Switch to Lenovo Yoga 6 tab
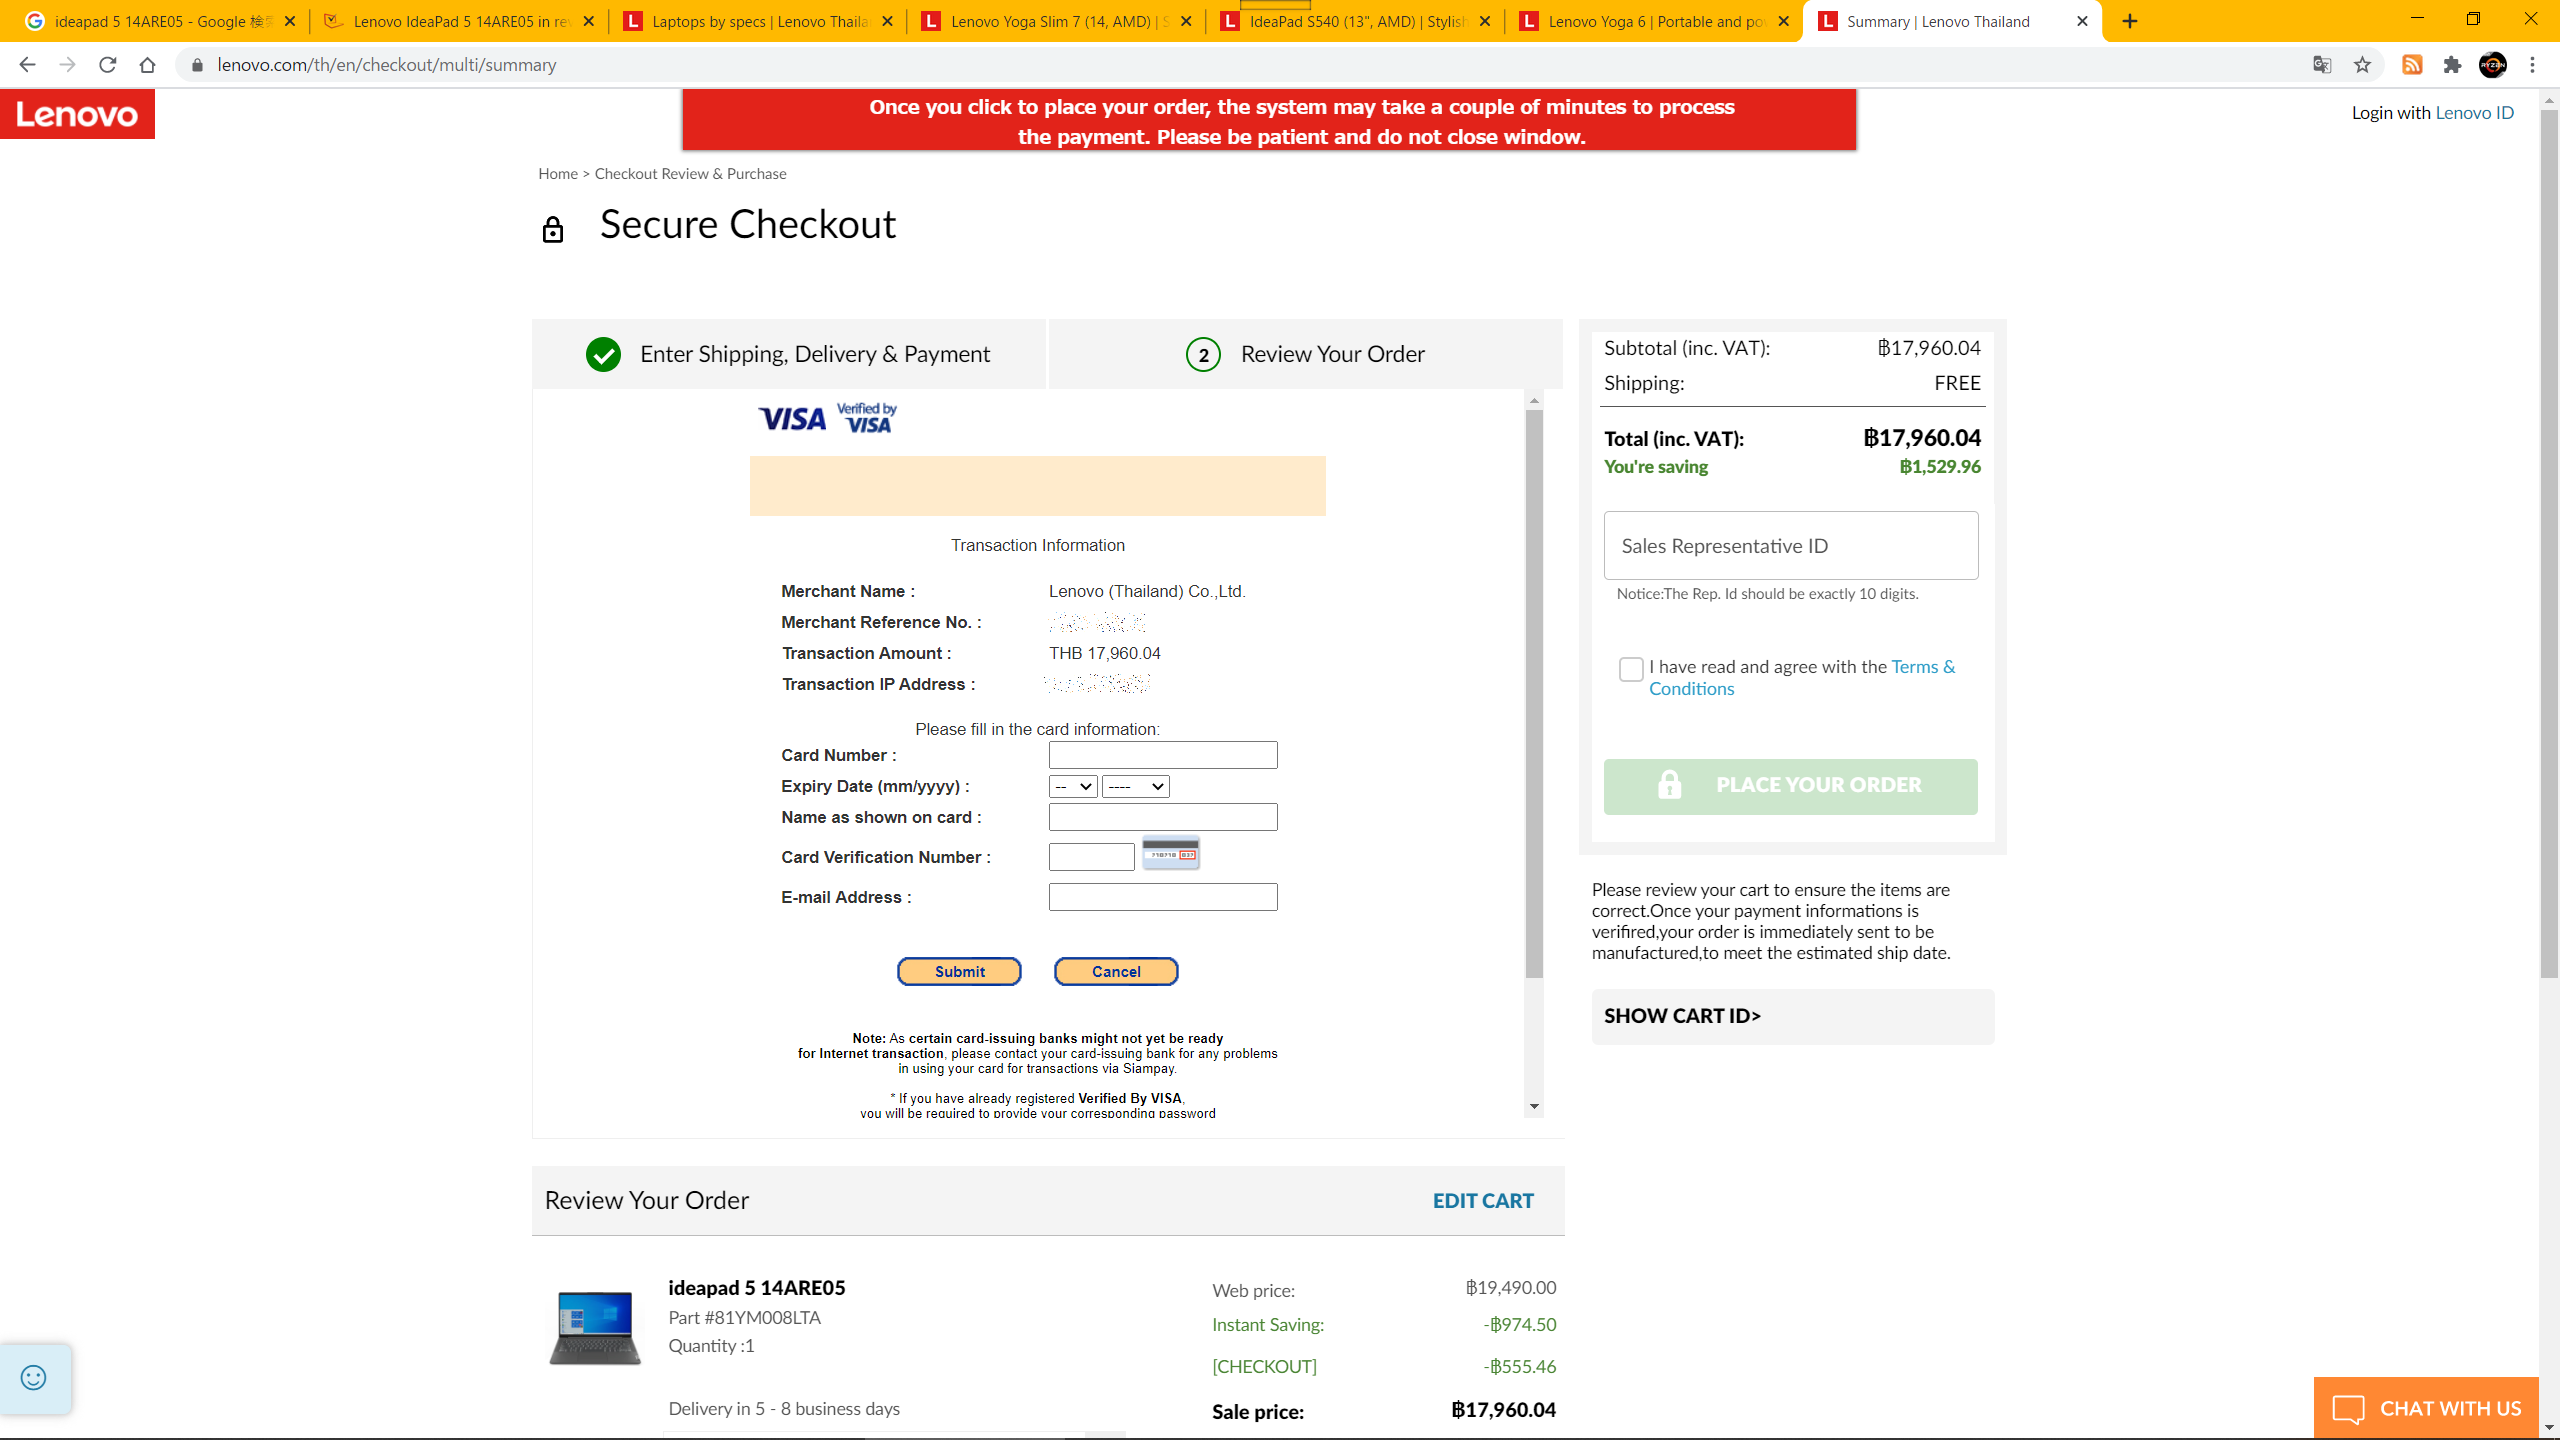The width and height of the screenshot is (2560, 1440). (x=1654, y=21)
